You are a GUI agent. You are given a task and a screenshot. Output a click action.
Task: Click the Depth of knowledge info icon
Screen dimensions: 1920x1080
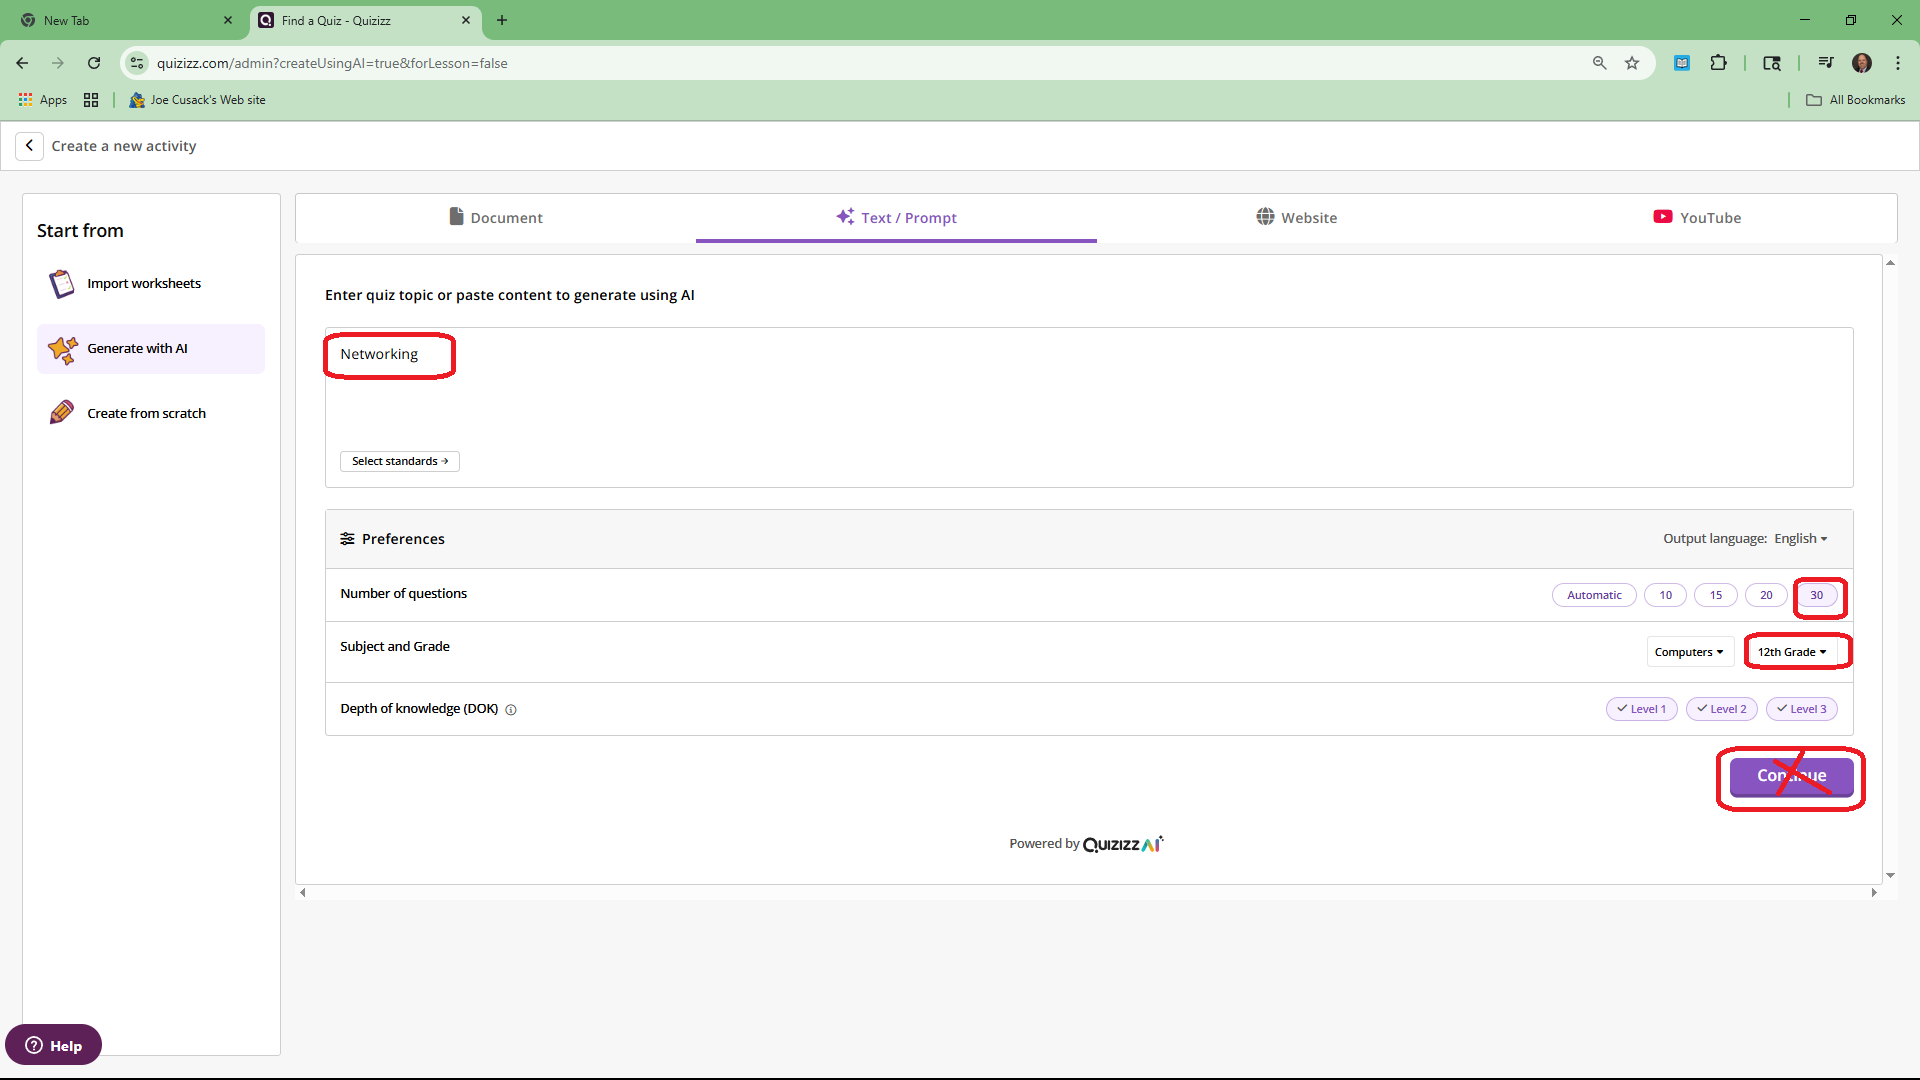[511, 710]
